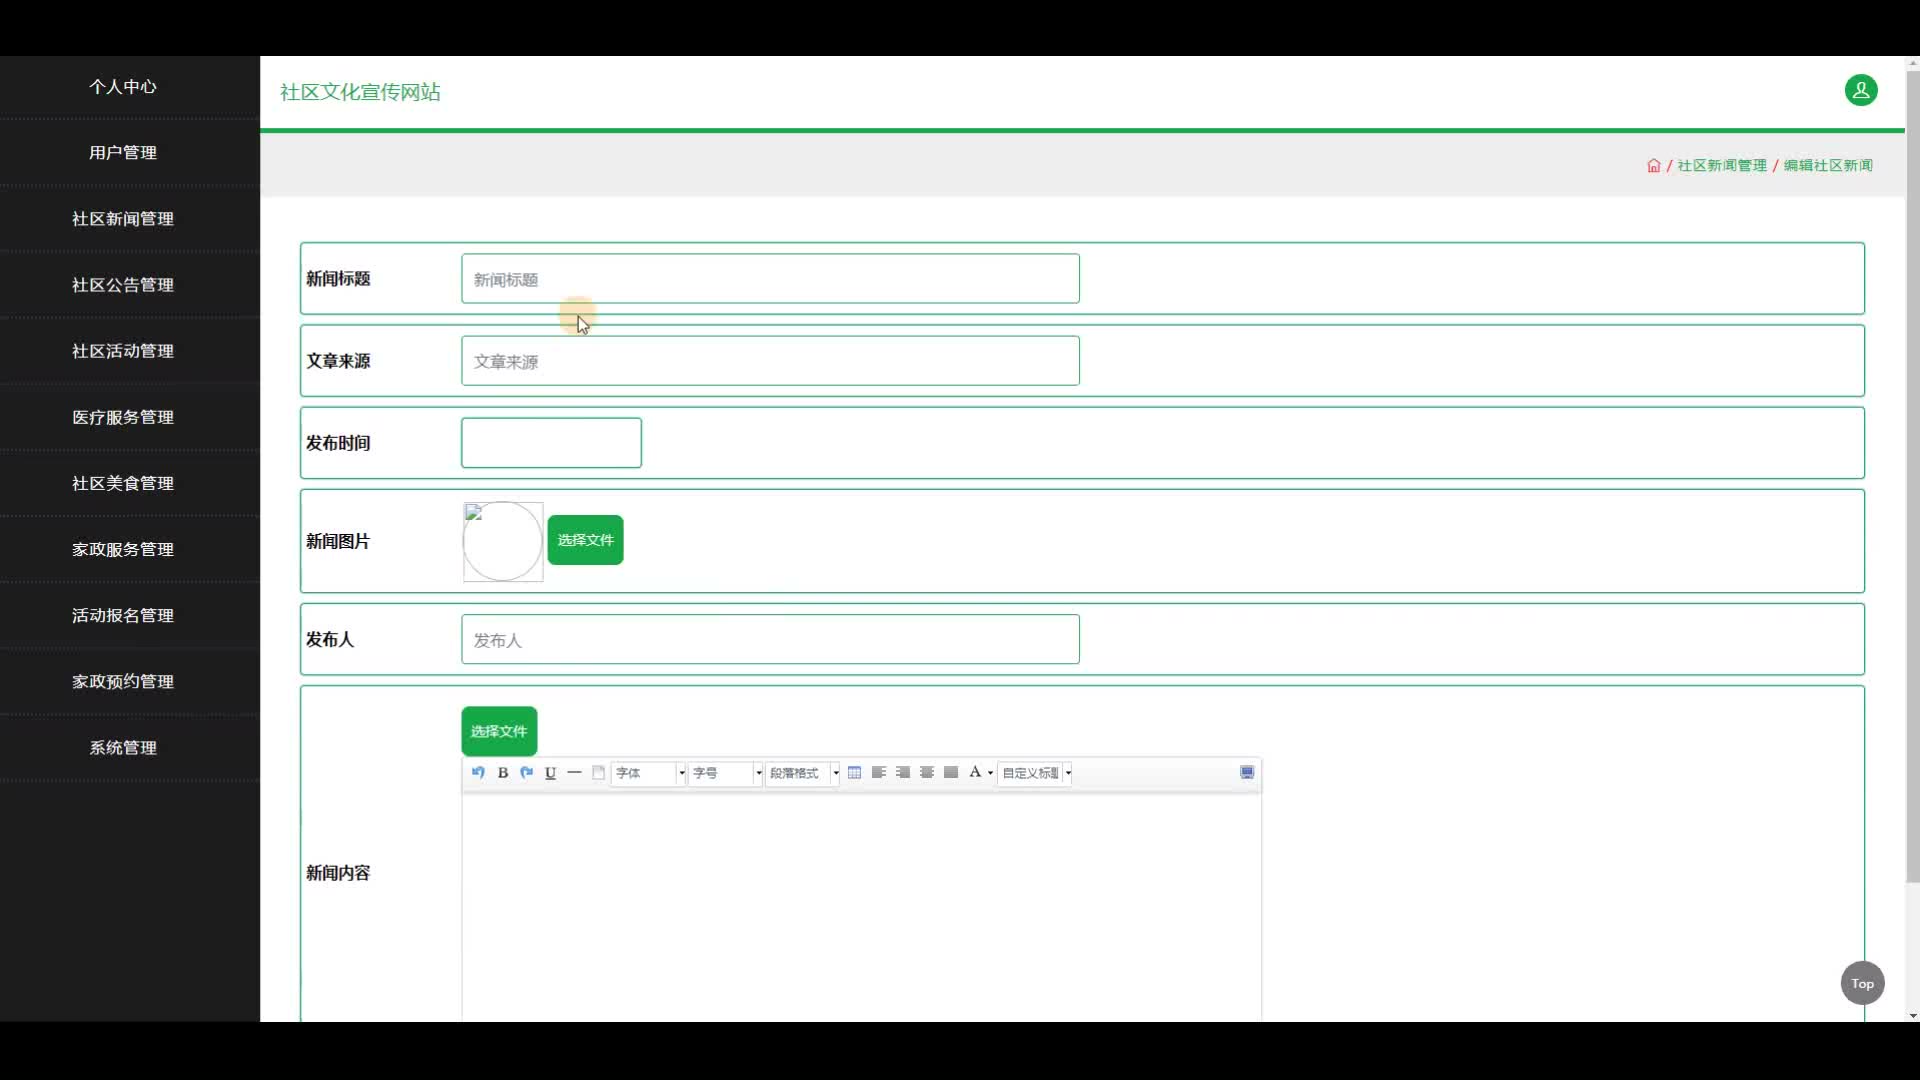The height and width of the screenshot is (1080, 1920).
Task: Justify text in the editor
Action: (951, 772)
